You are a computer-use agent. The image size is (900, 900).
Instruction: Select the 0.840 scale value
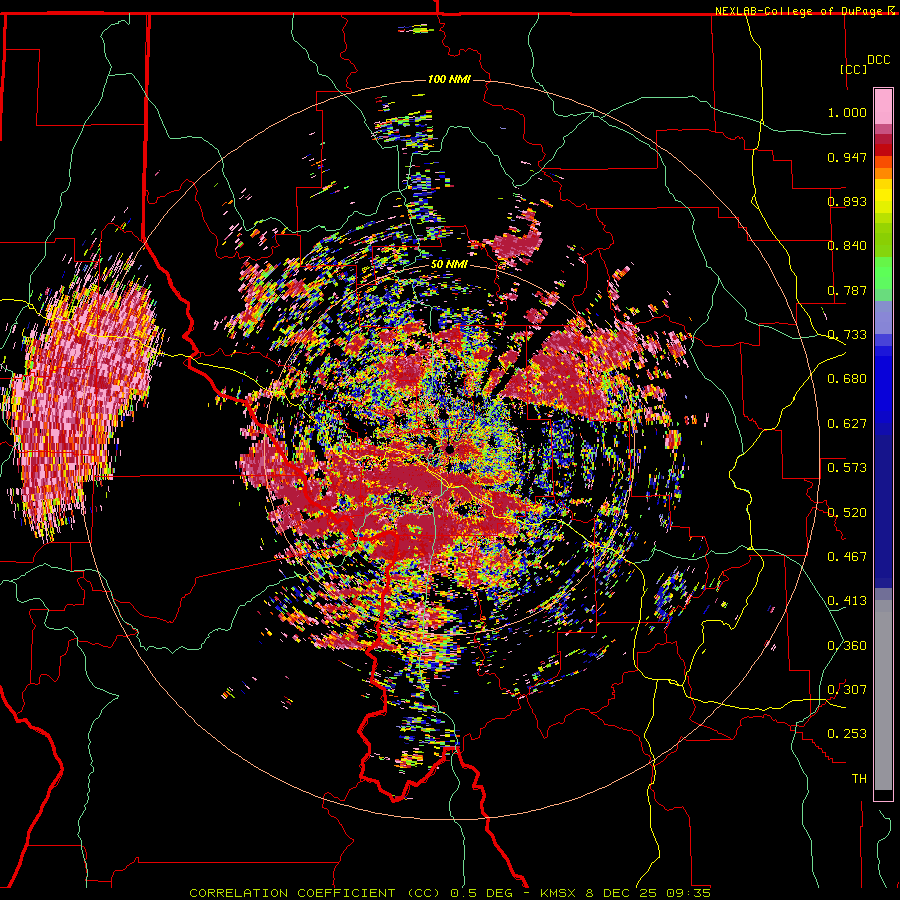point(847,246)
